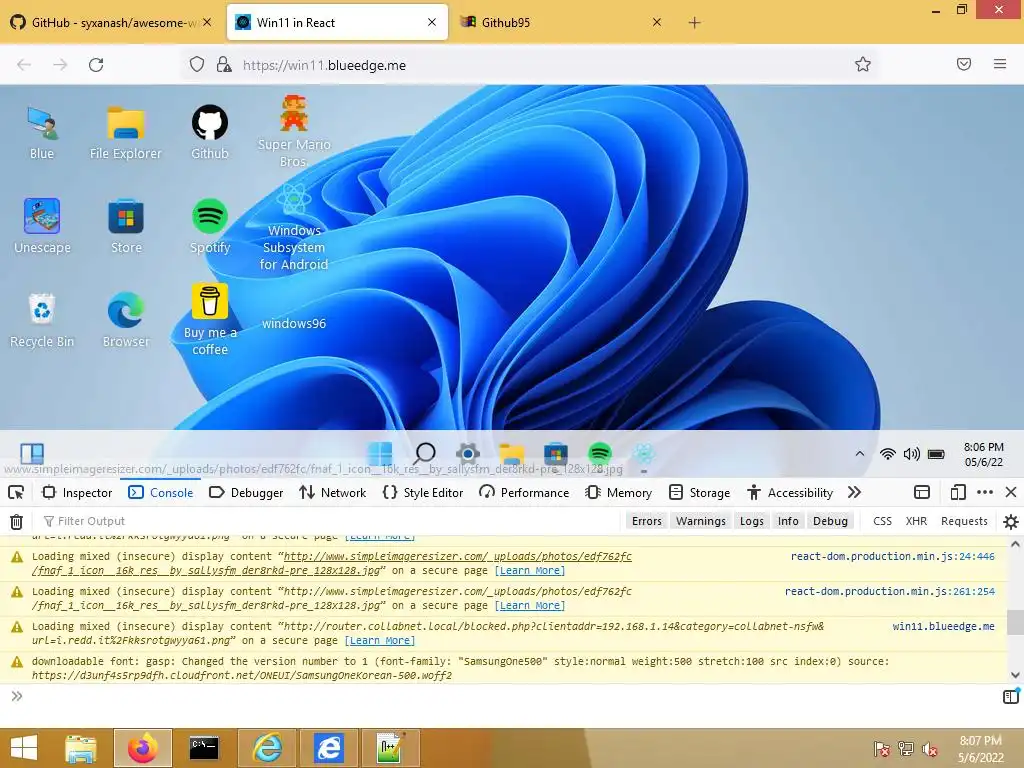The image size is (1024, 768).
Task: Open the Unescape desktop icon
Action: [x=42, y=227]
